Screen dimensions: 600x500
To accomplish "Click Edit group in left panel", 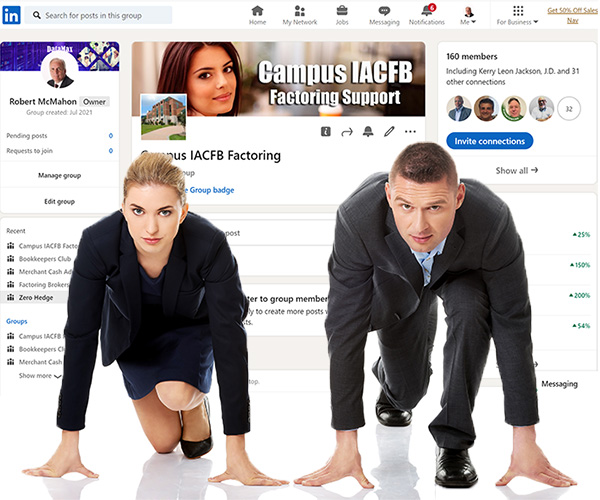I will point(59,201).
